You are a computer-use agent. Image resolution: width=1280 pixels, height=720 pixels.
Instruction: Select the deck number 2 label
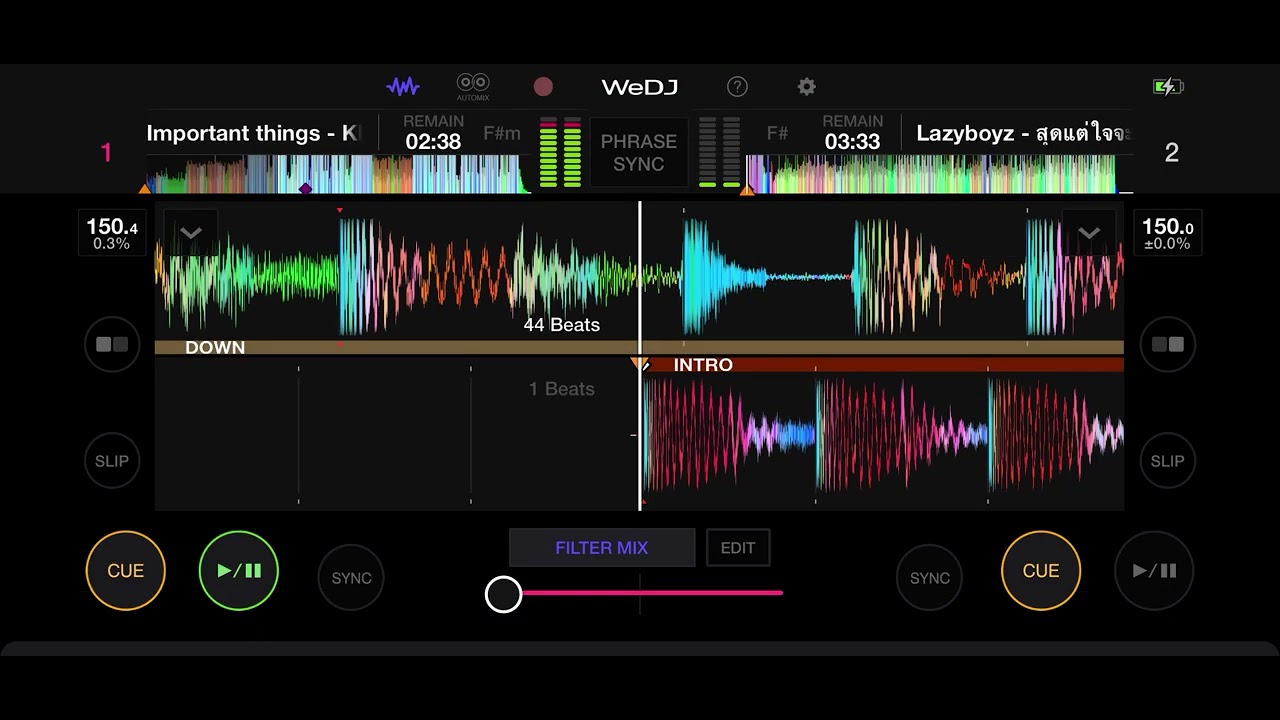(1172, 153)
